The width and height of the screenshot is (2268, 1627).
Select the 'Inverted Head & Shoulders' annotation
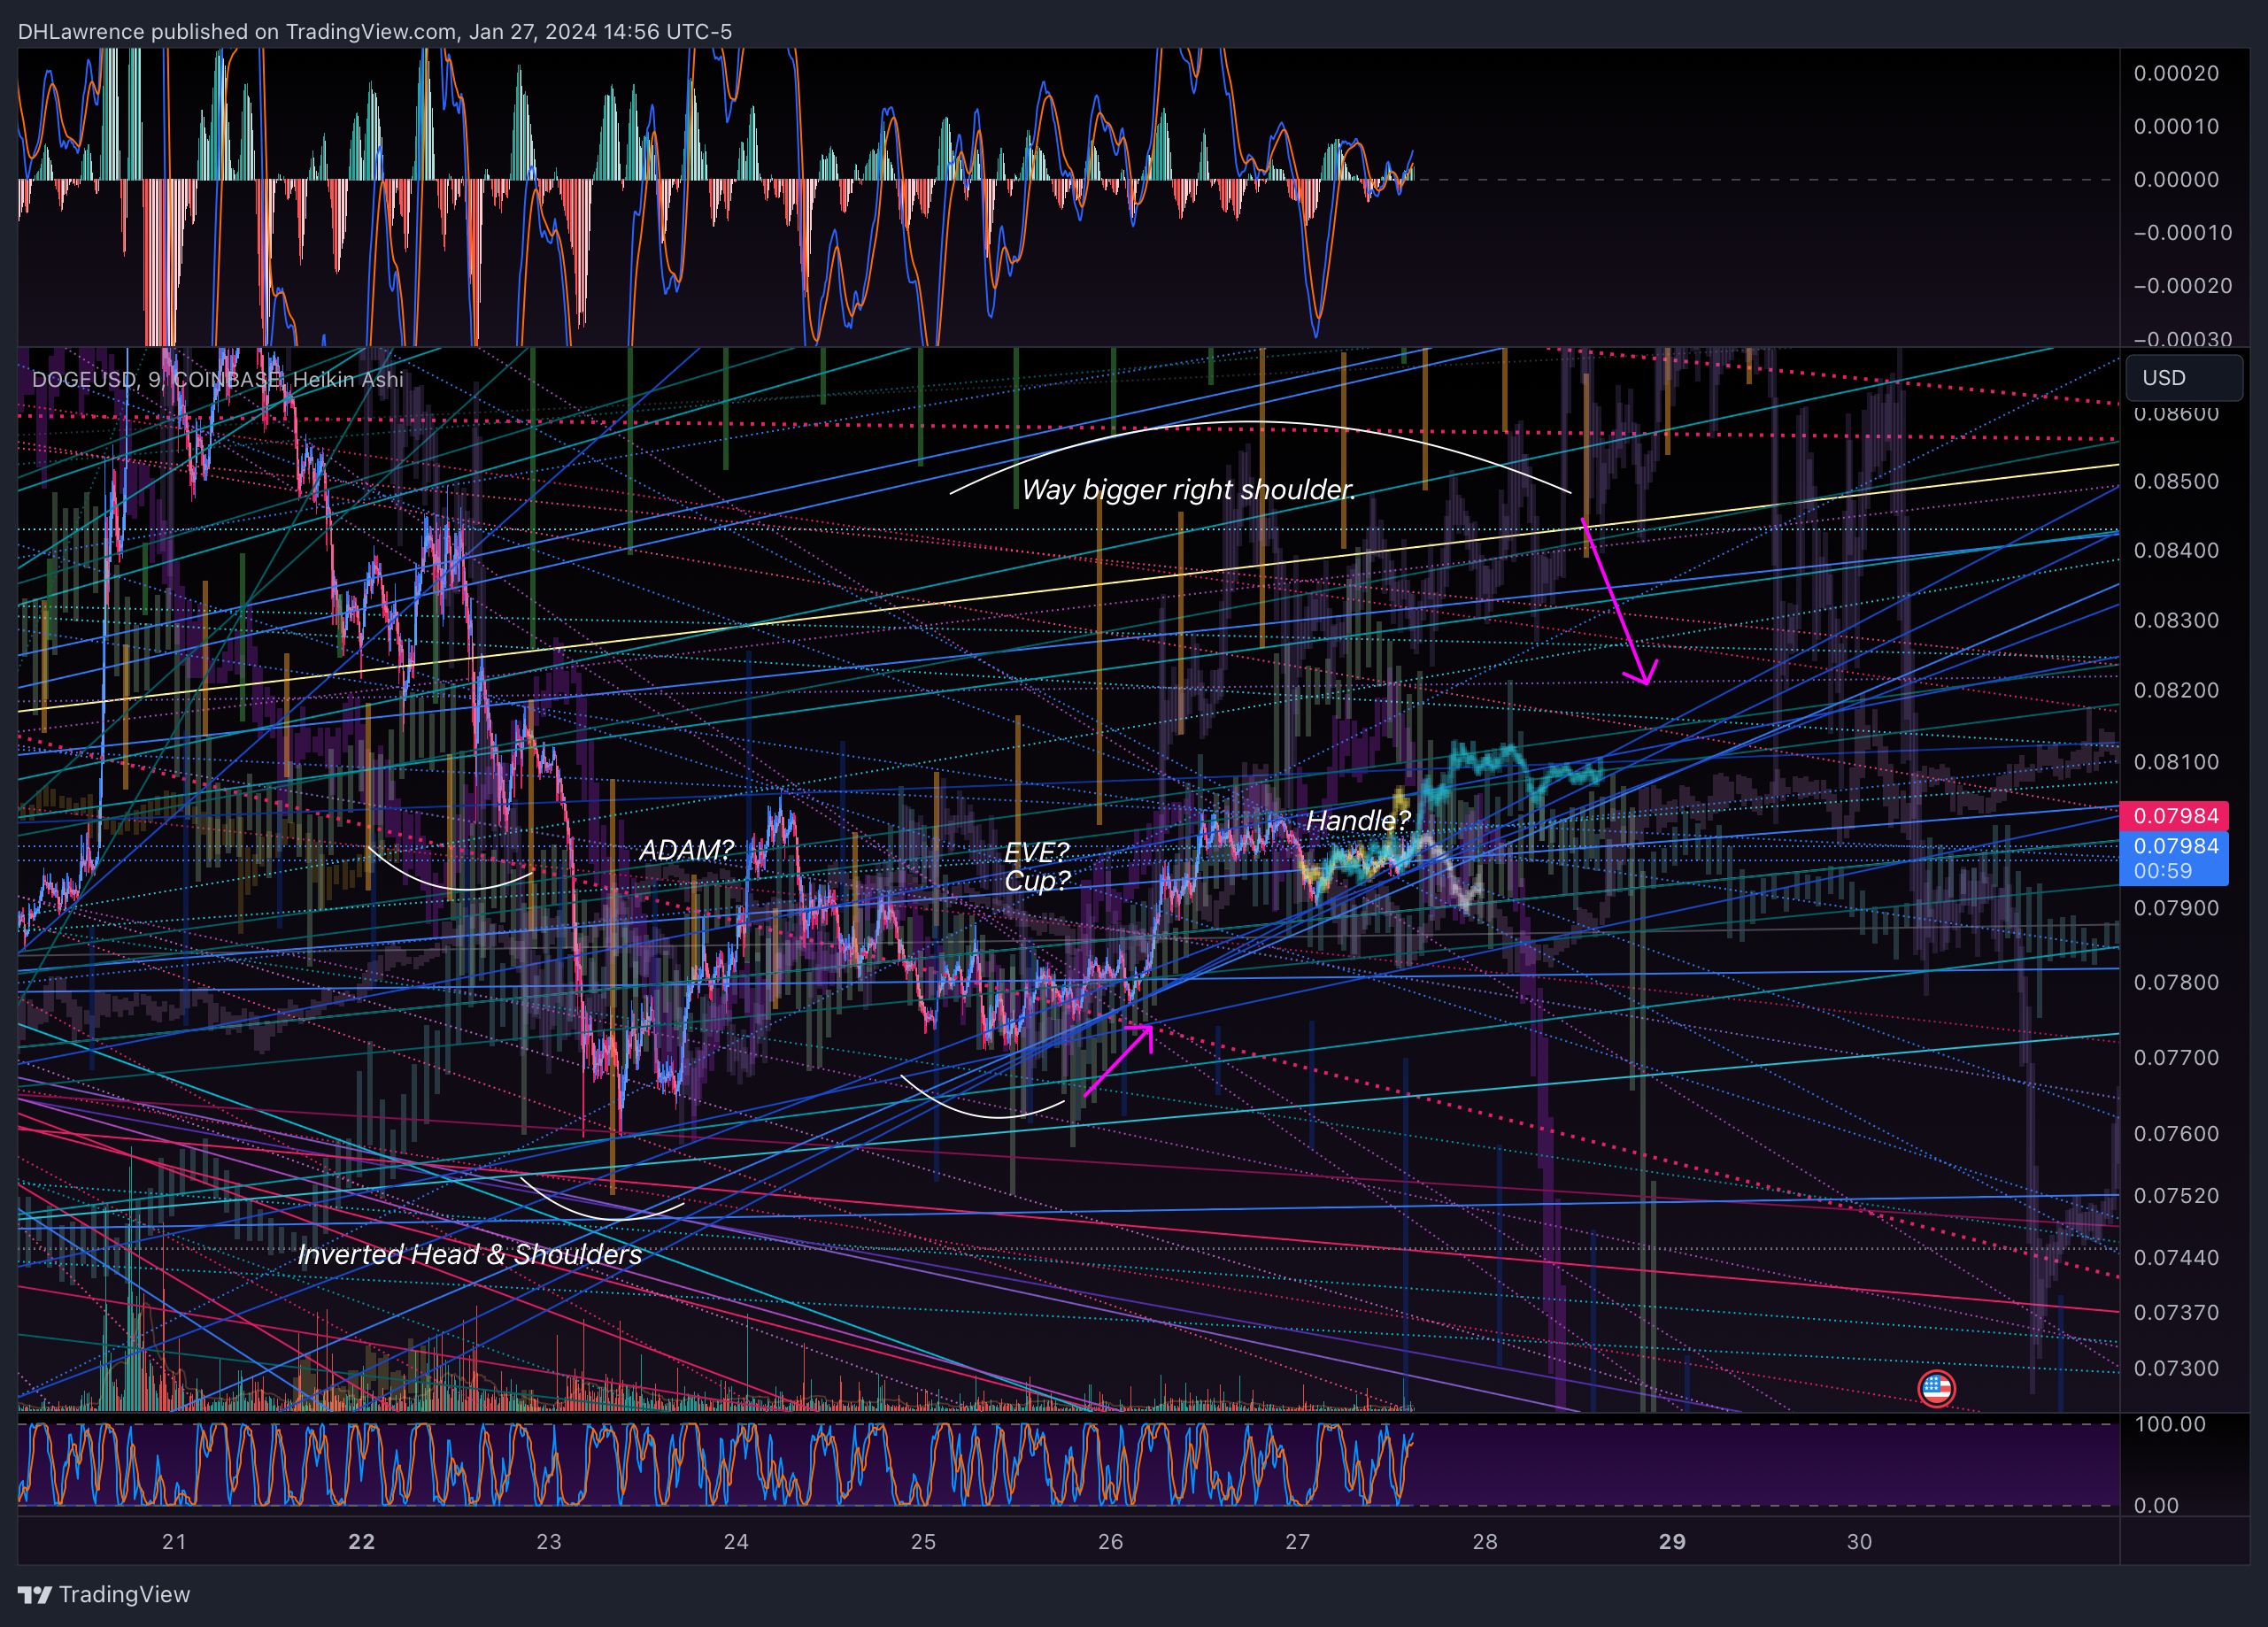tap(470, 1254)
